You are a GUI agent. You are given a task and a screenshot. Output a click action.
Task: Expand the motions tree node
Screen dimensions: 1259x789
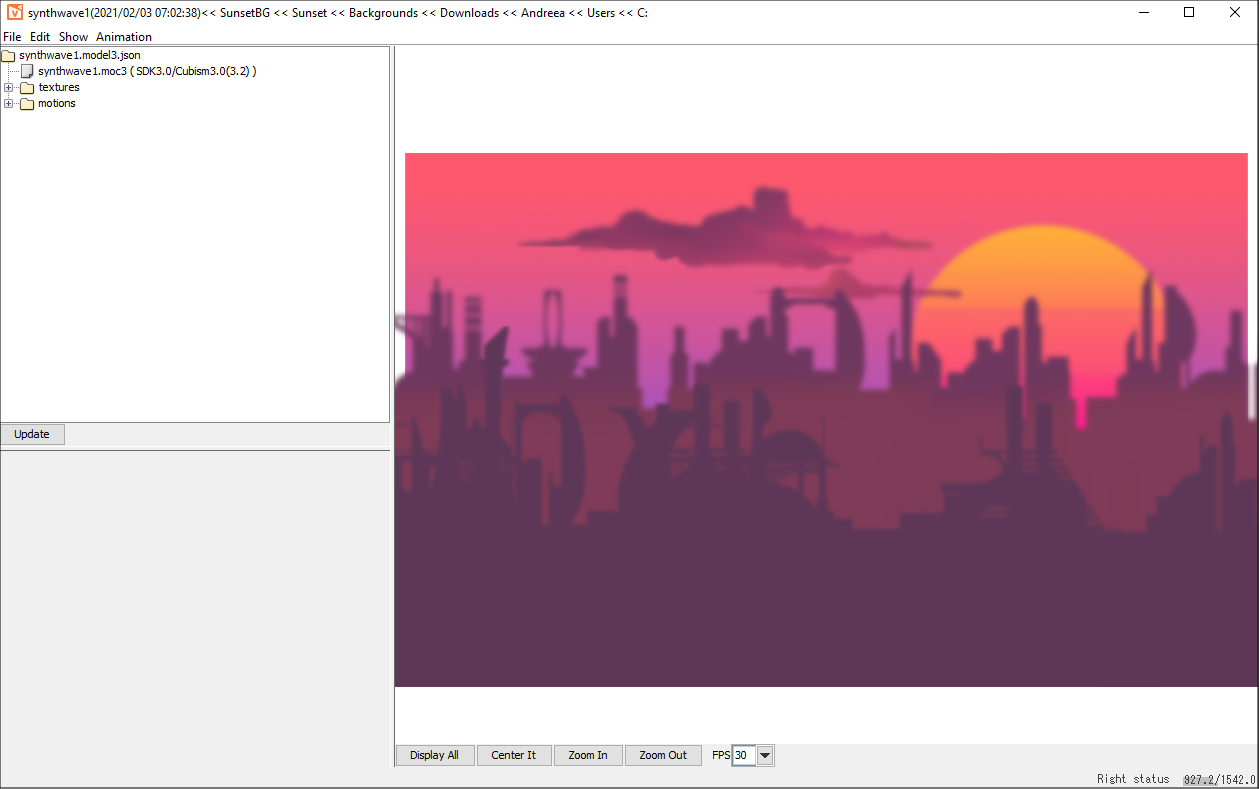click(x=9, y=104)
